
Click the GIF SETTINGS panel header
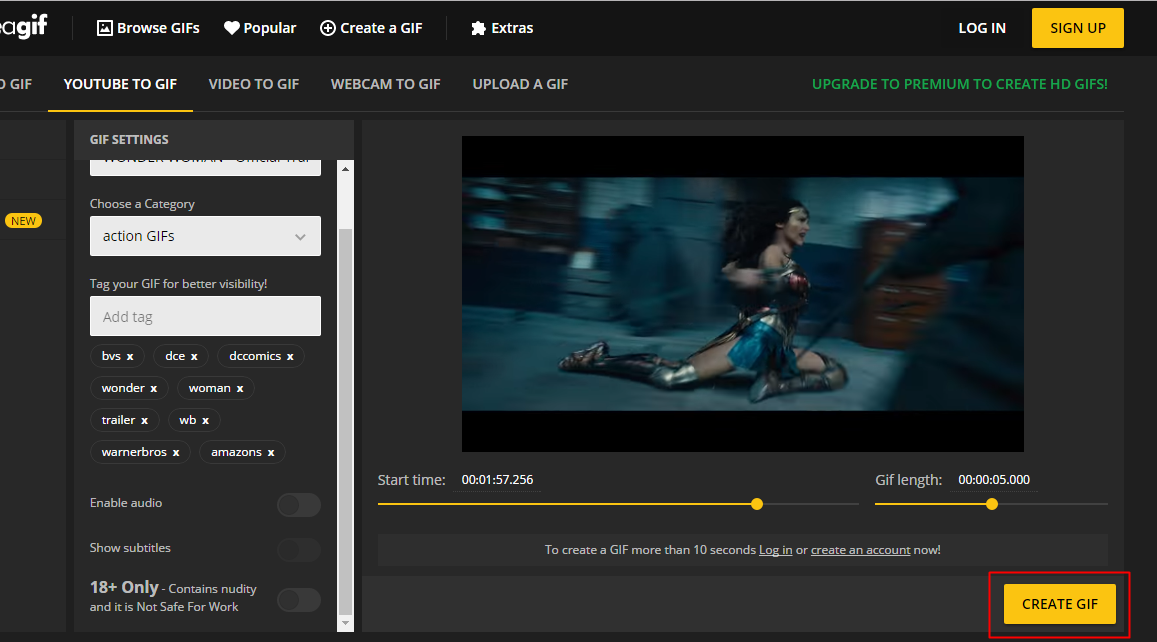tap(214, 139)
